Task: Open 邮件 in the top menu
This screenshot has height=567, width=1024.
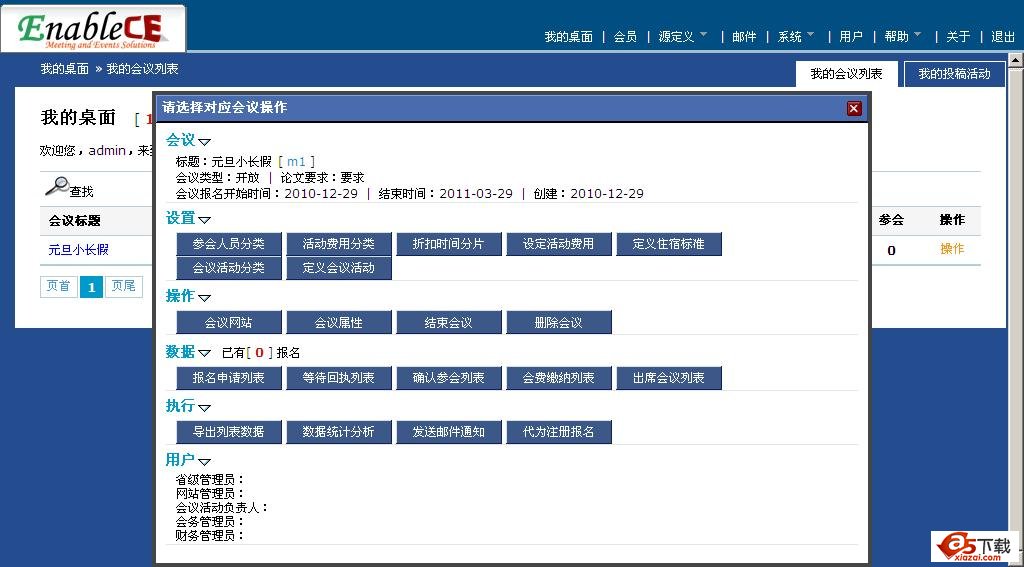Action: click(x=744, y=37)
